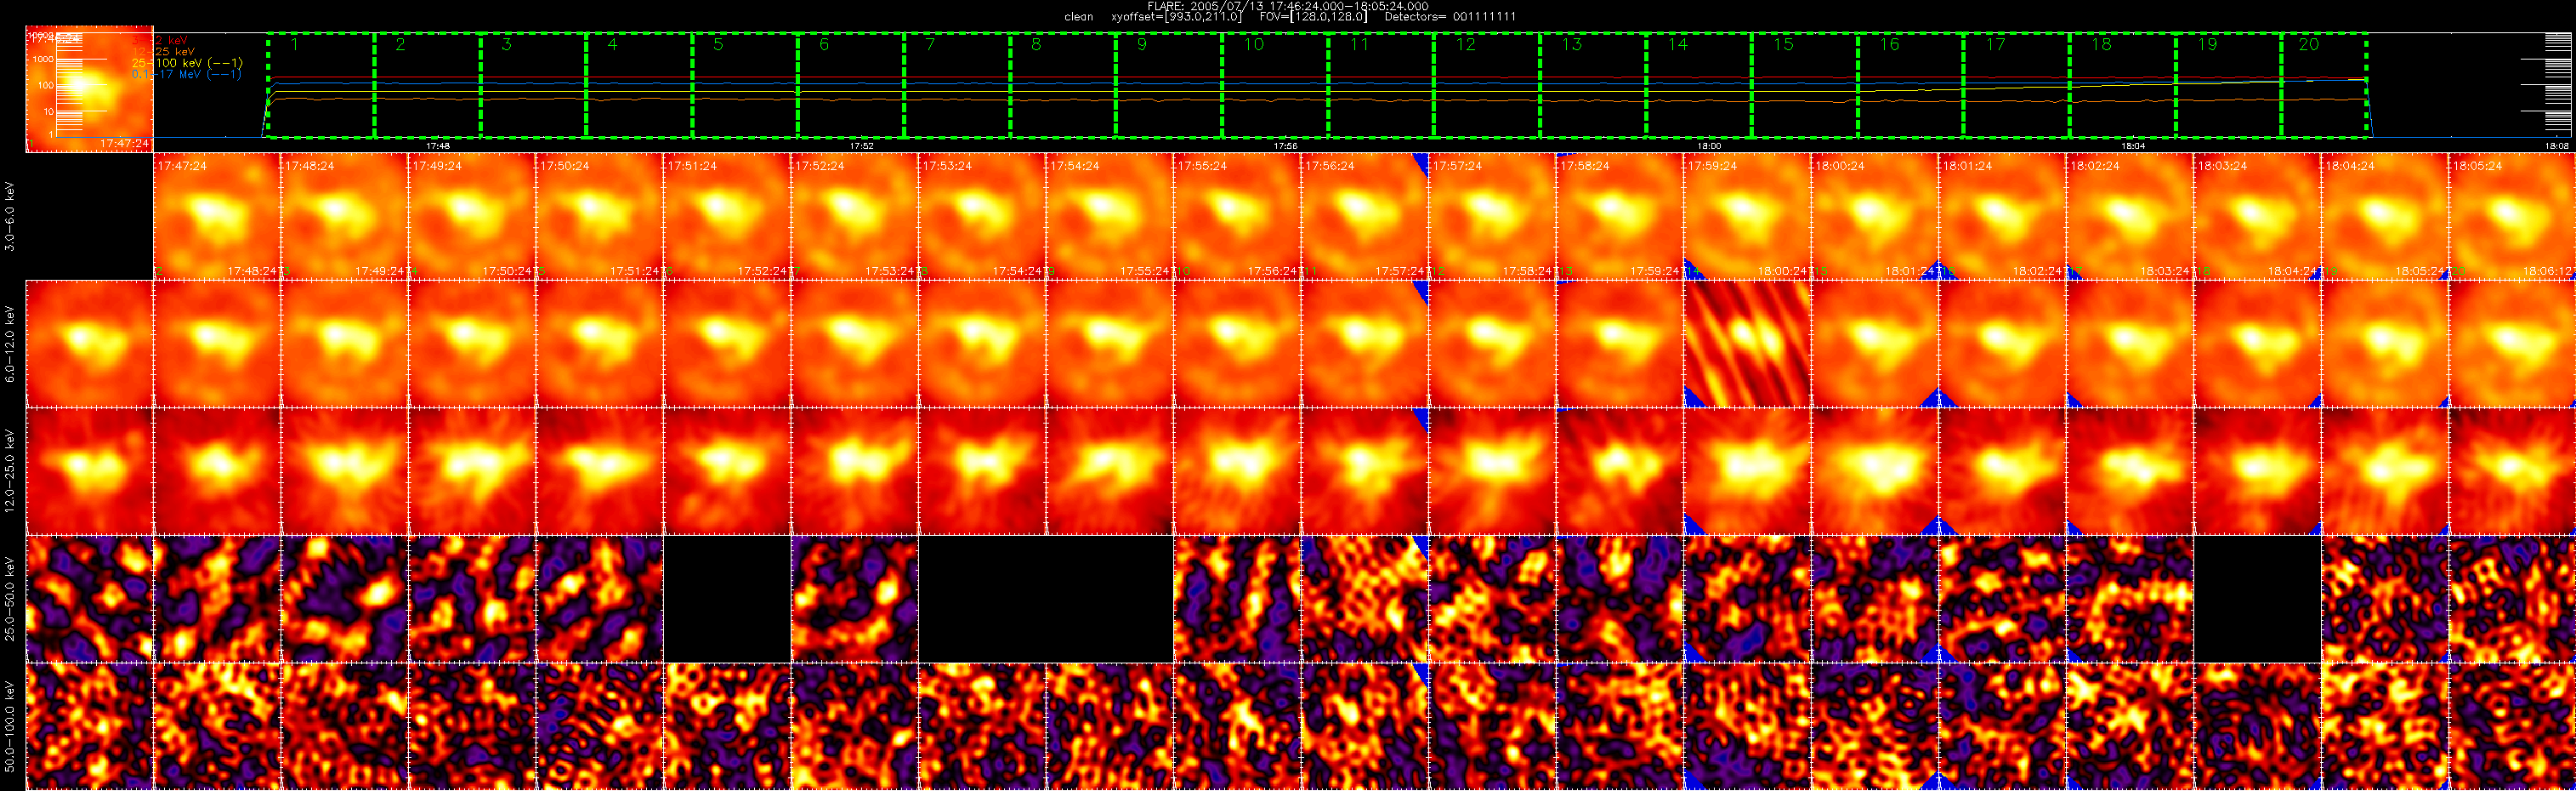This screenshot has width=2576, height=791.
Task: Open the 12.0-25.0 keV image under 18:00:24
Action: coord(1875,471)
